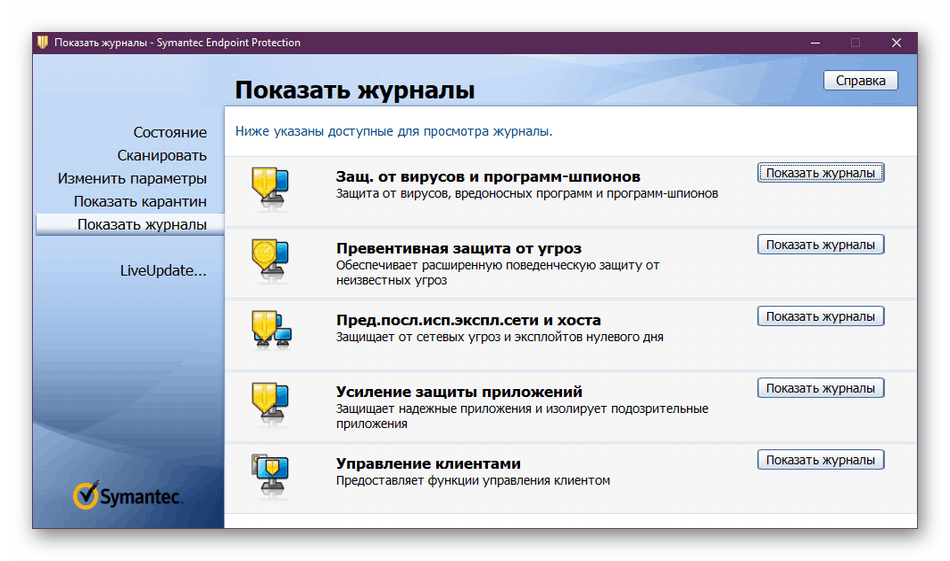Click the Превентивная защита от угроз clock shield icon
Image resolution: width=950 pixels, height=561 pixels.
pyautogui.click(x=270, y=260)
